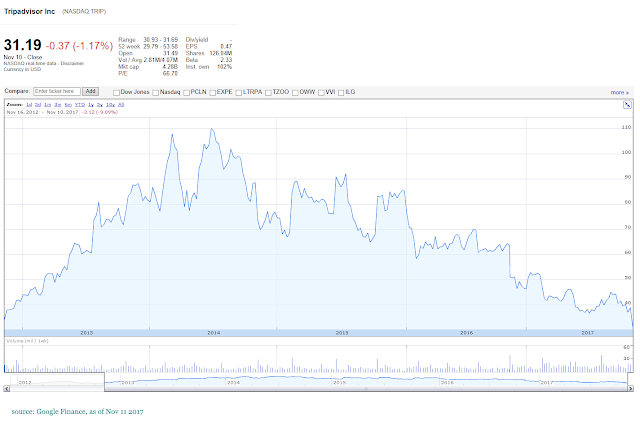The height and width of the screenshot is (422, 640).
Task: Show All historical data zoom
Action: pyautogui.click(x=121, y=105)
